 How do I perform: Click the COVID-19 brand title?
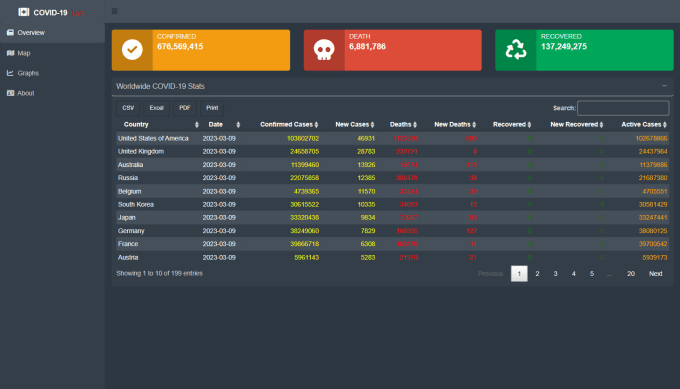coord(50,13)
